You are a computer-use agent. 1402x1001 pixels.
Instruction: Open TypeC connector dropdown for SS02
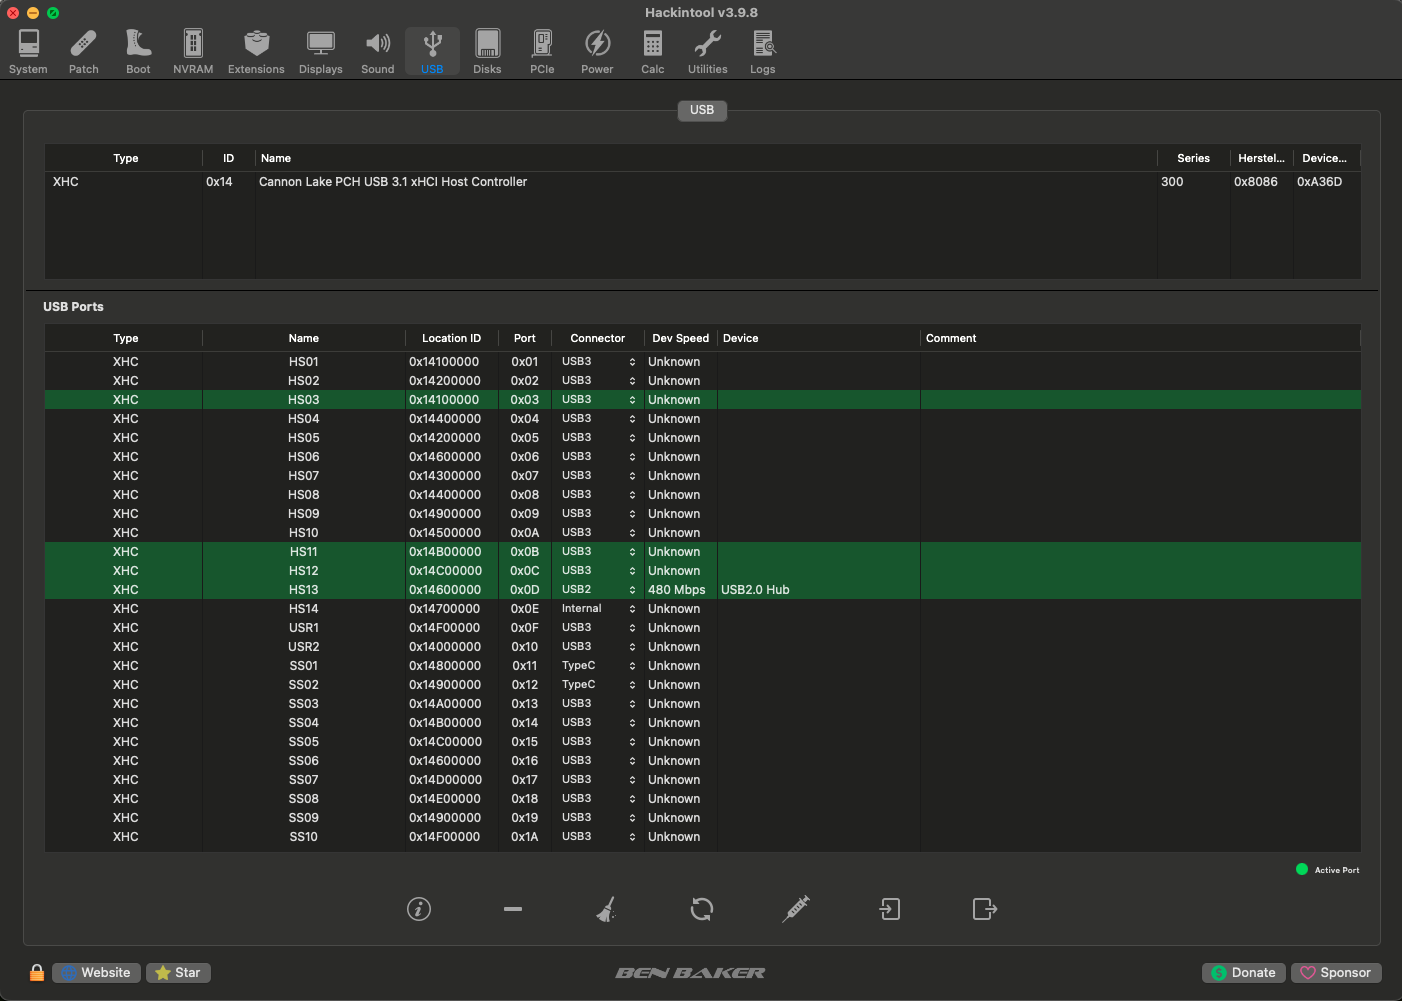(599, 685)
